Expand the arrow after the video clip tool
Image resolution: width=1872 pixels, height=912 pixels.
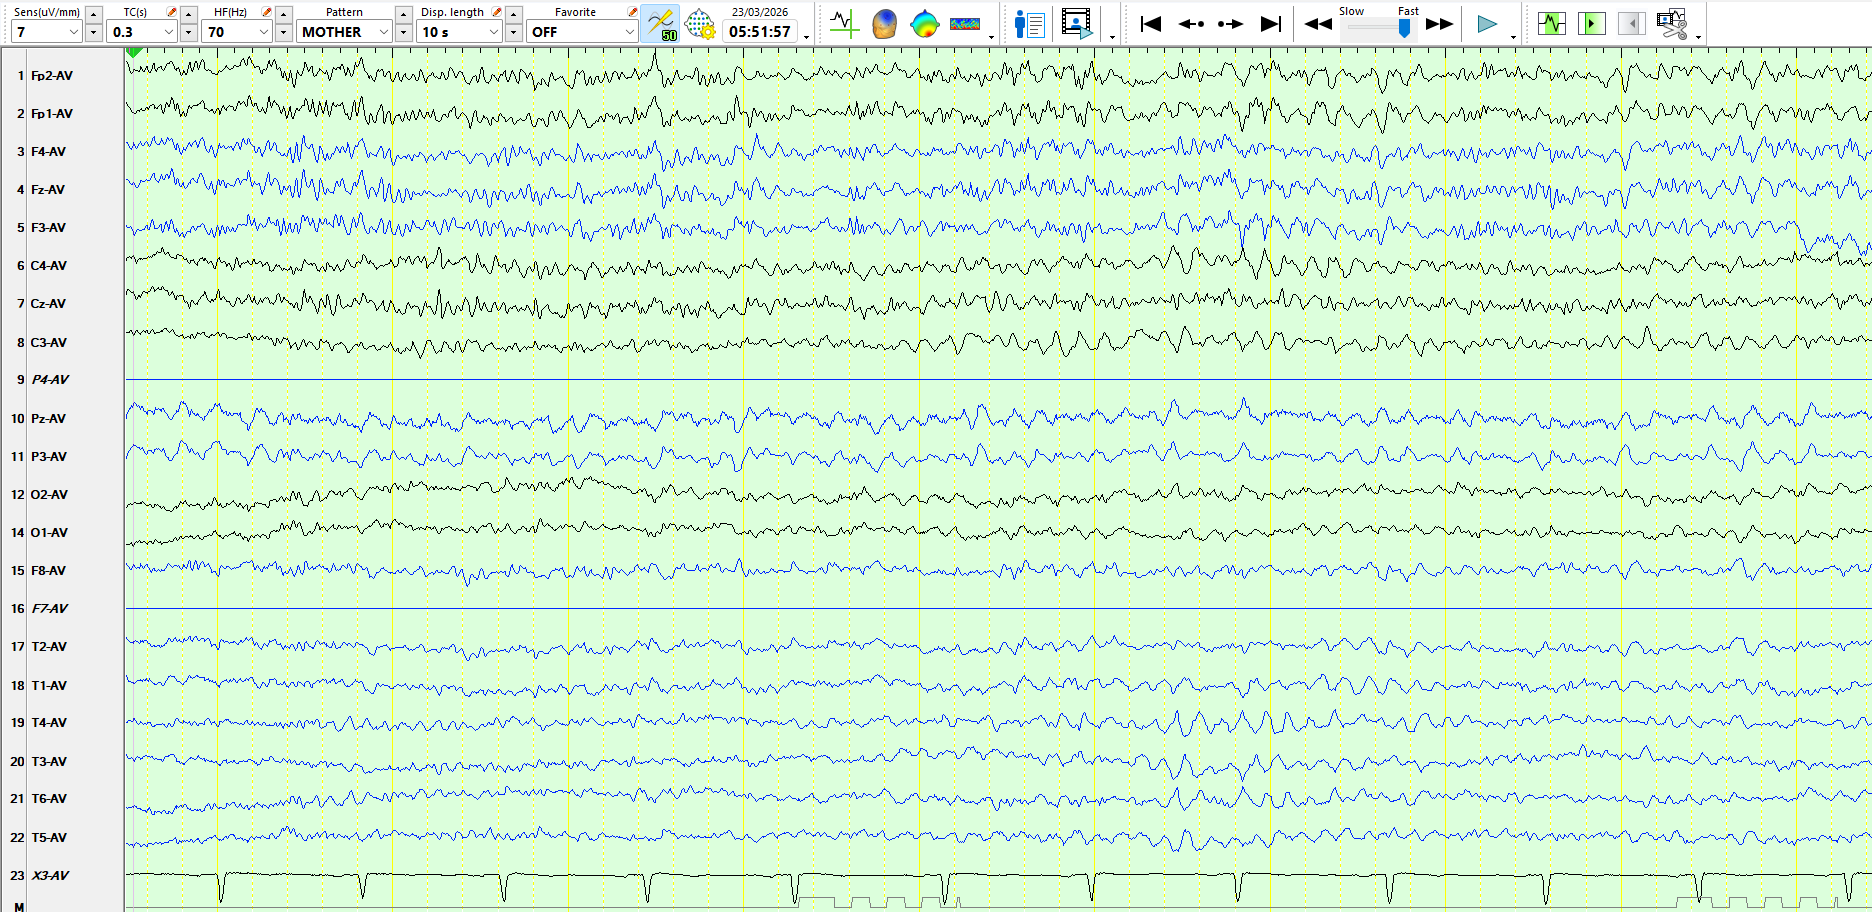coord(1698,37)
